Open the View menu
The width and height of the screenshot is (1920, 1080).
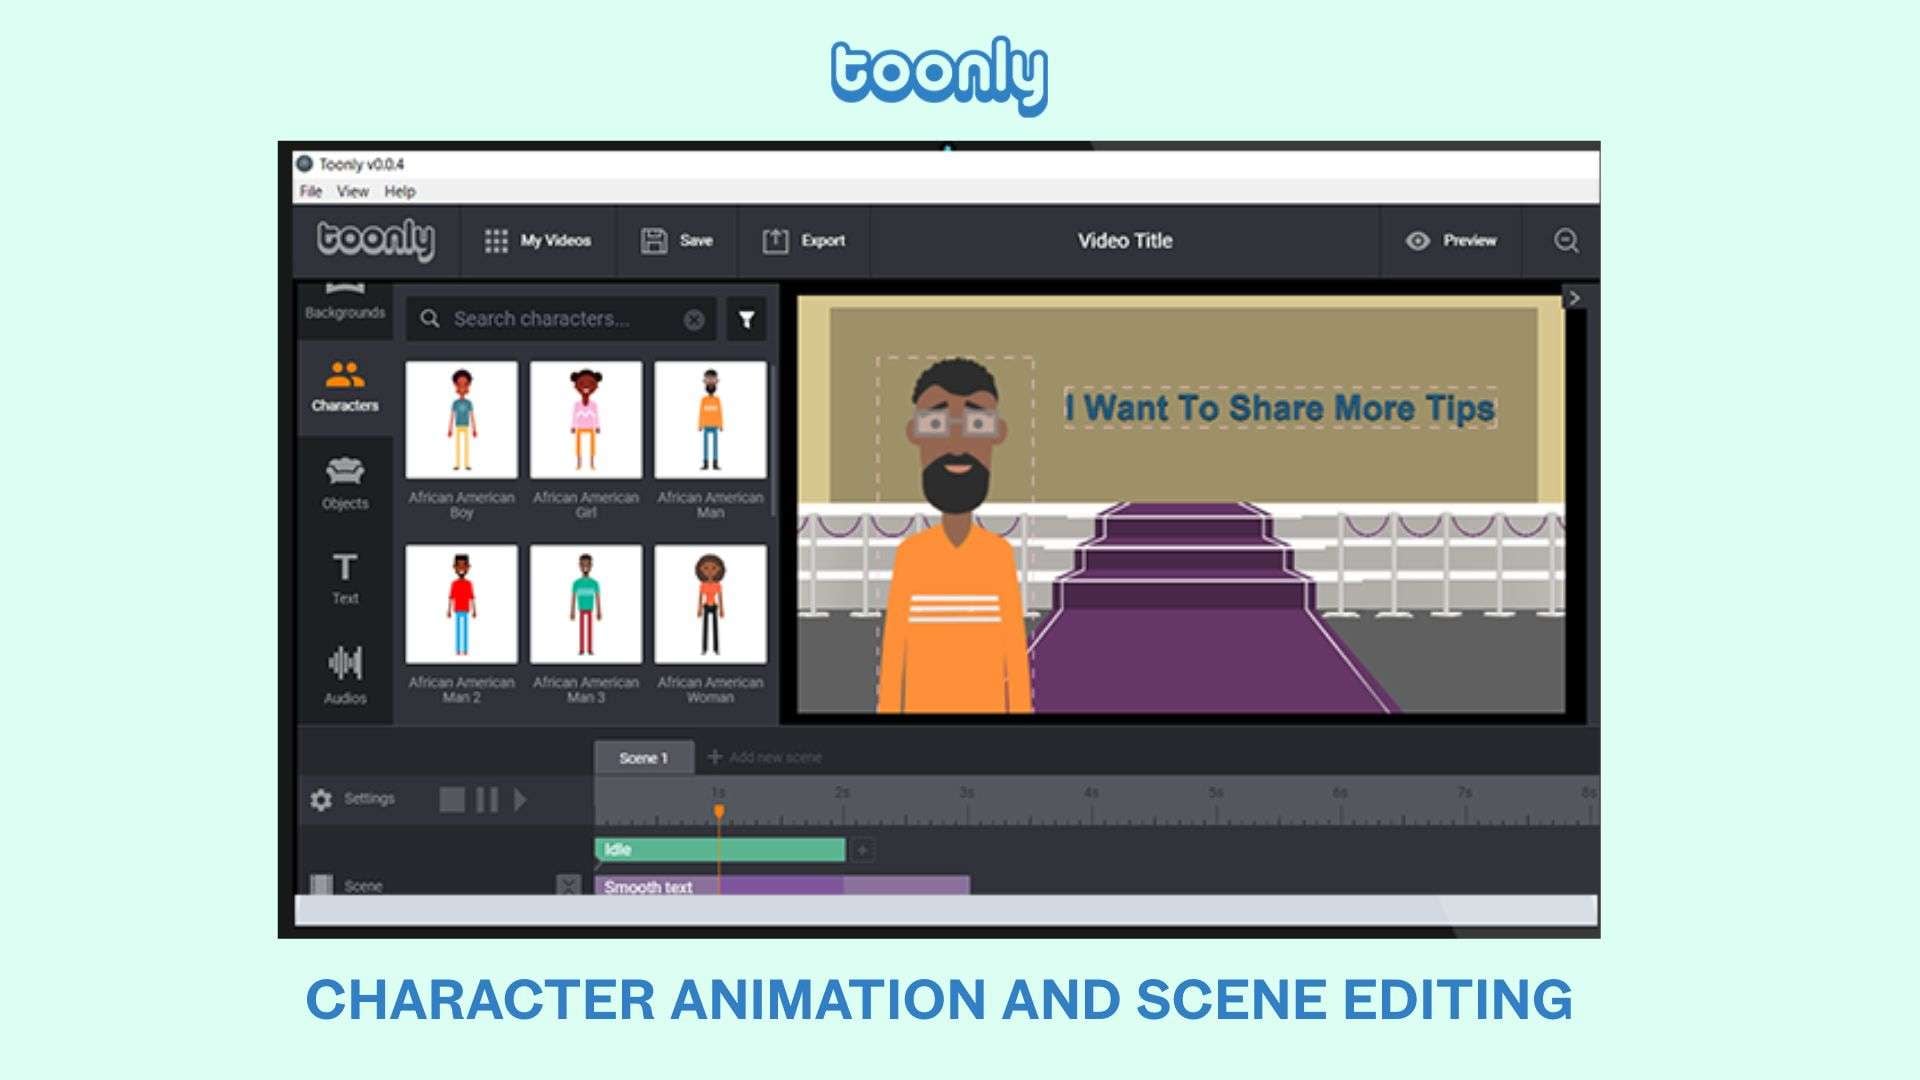[352, 191]
